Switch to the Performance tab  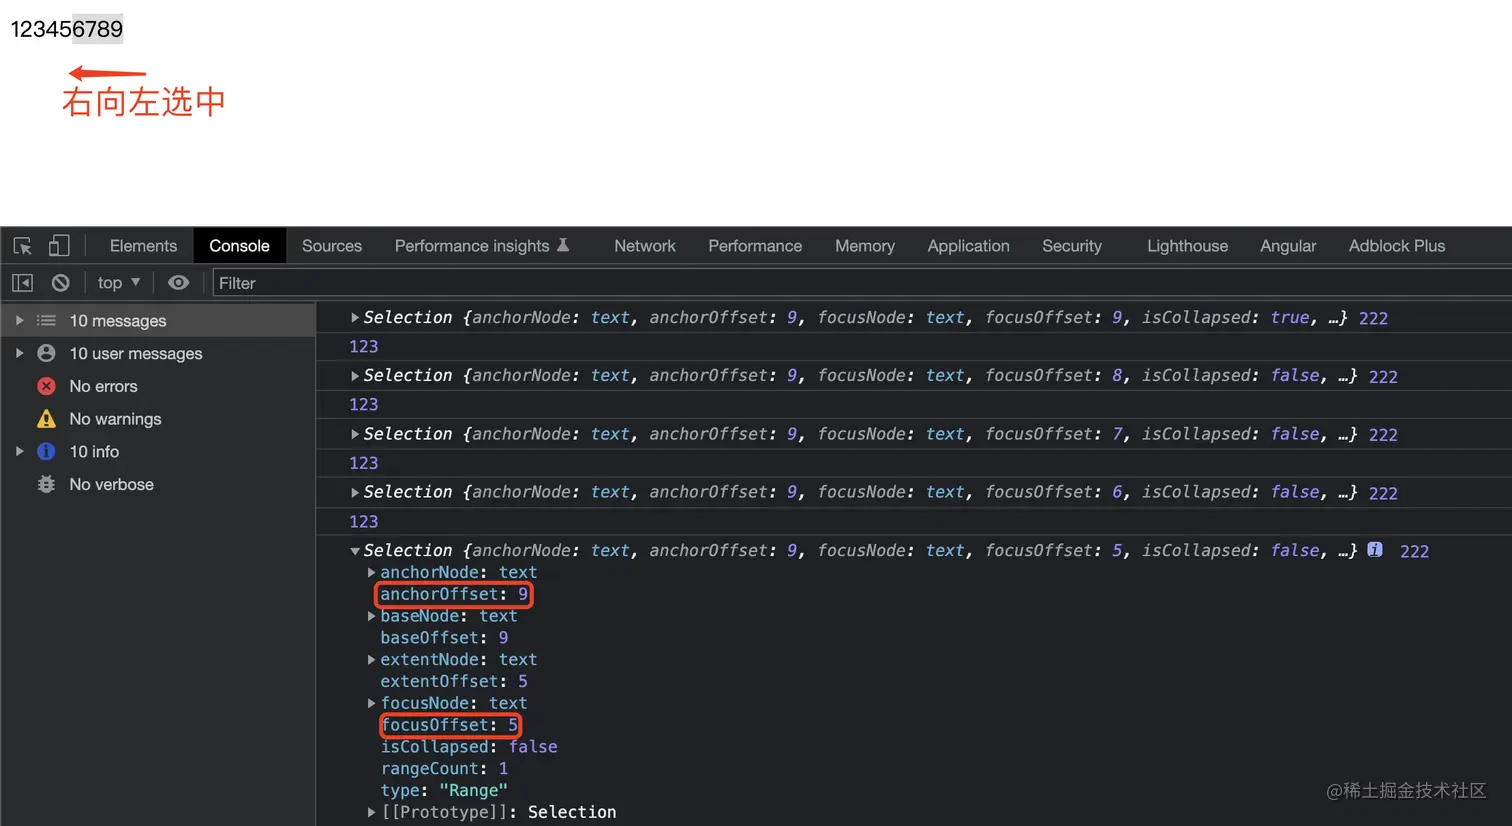pos(755,246)
